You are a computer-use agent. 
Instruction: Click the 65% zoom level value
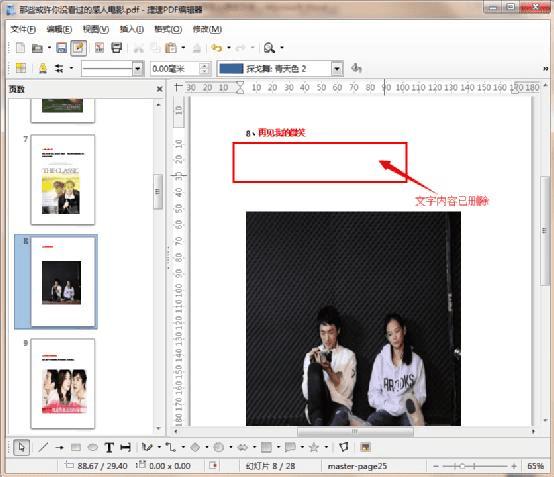(535, 466)
